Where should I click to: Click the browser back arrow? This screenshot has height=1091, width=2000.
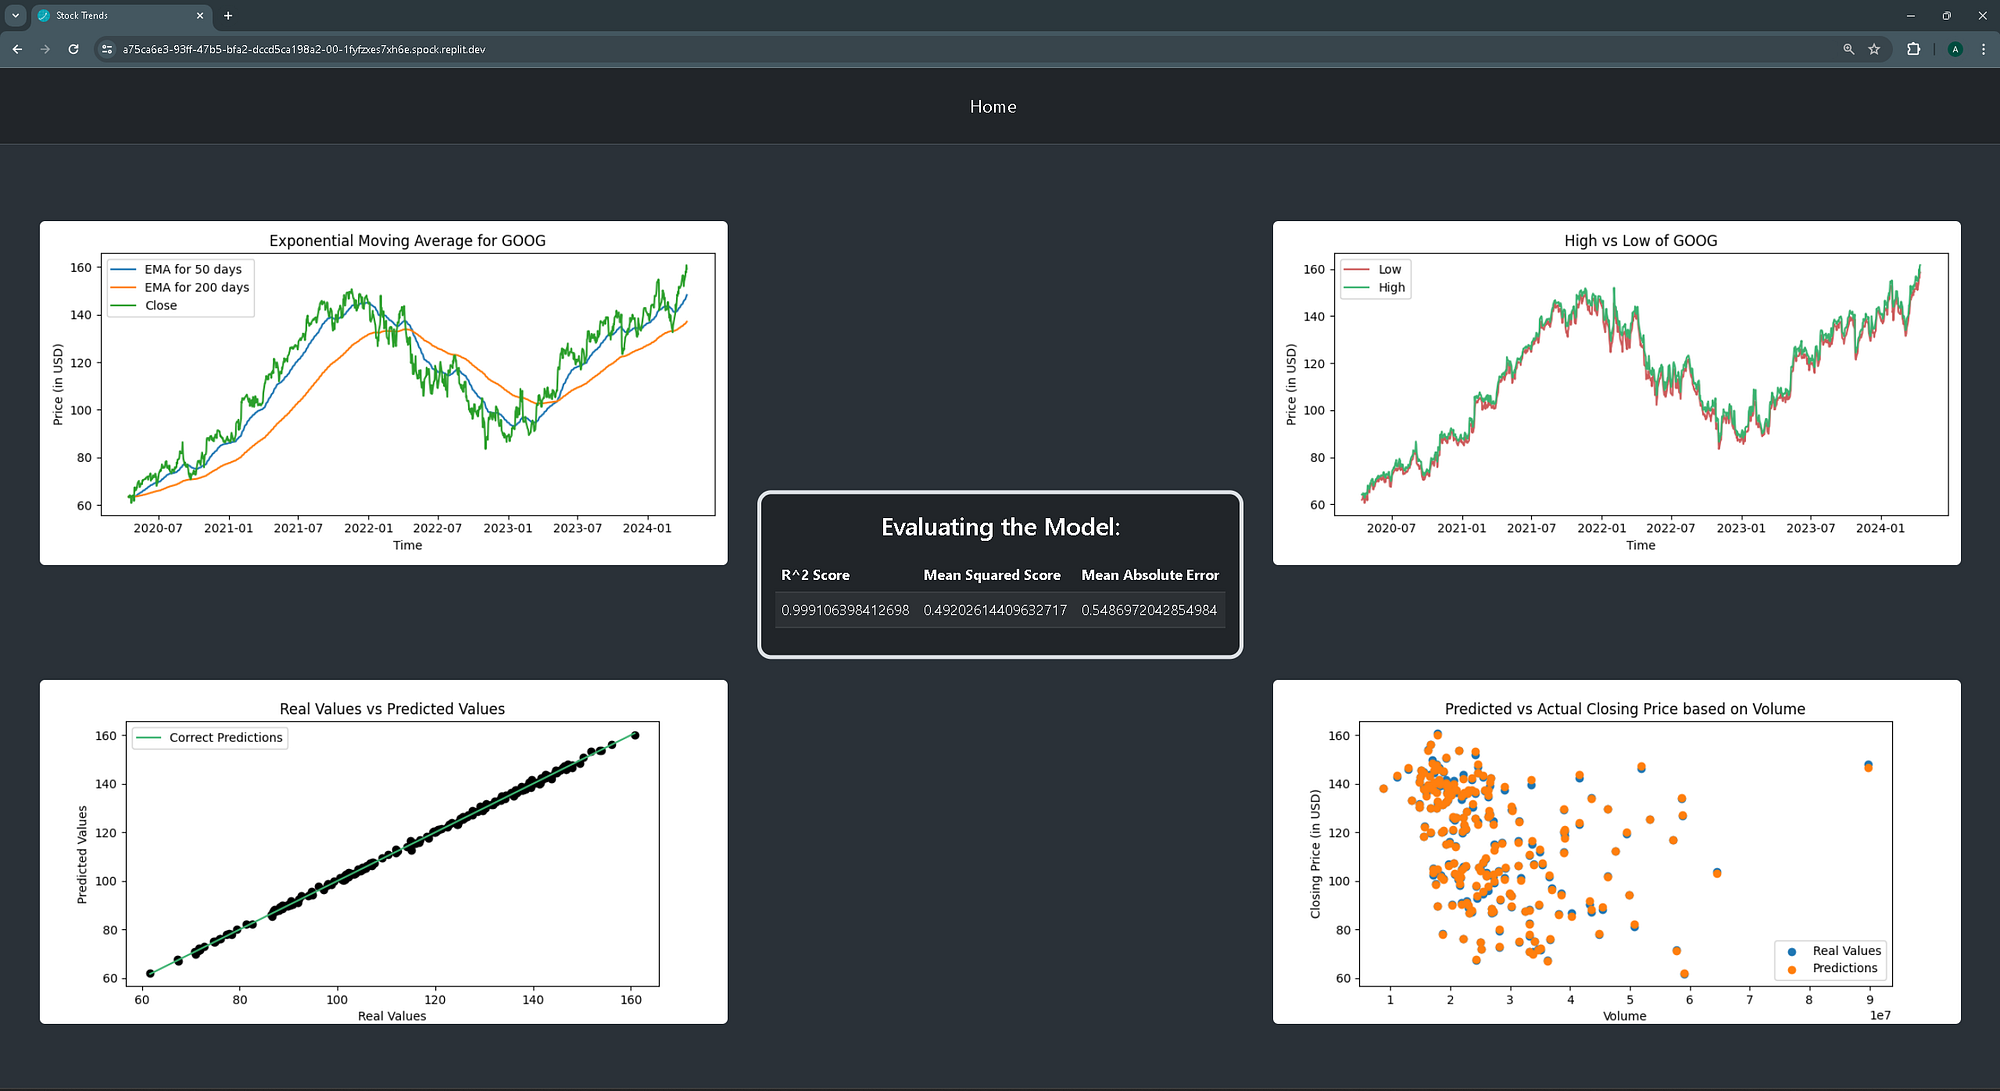17,49
